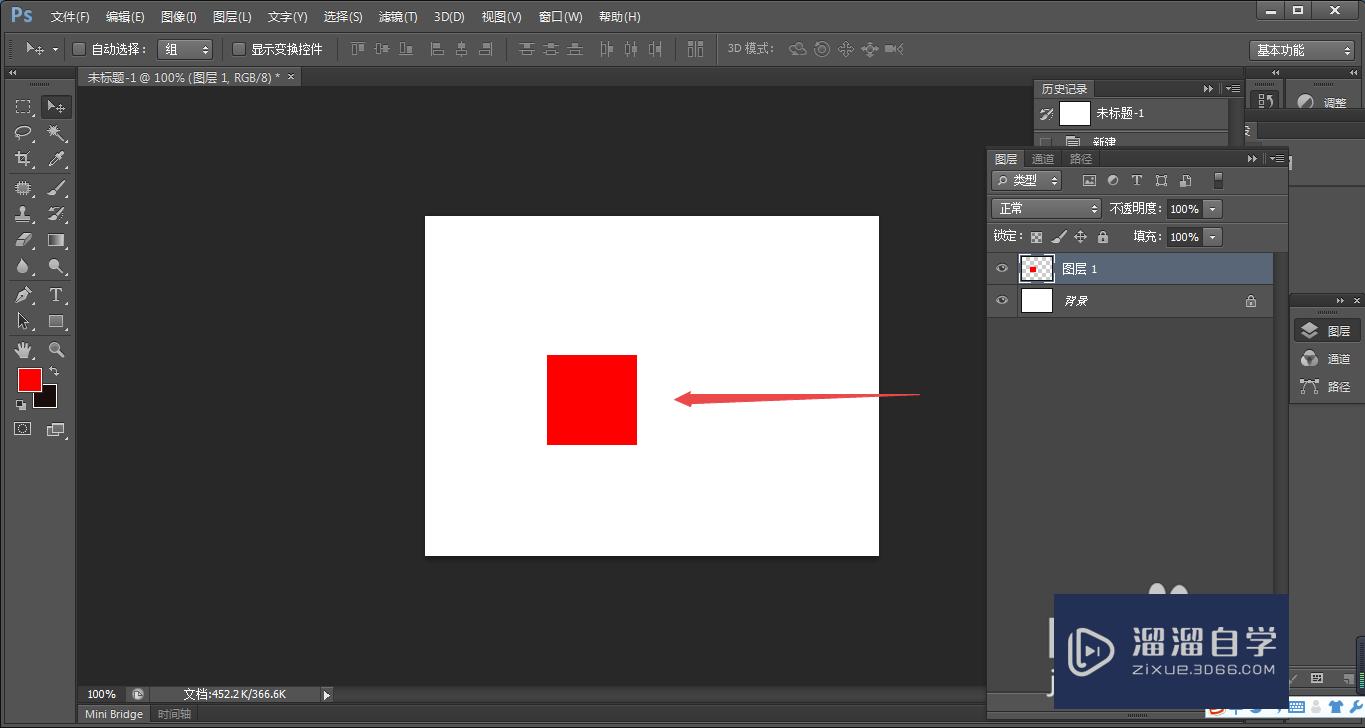Select the Zoom tool
Image resolution: width=1365 pixels, height=728 pixels.
[56, 350]
